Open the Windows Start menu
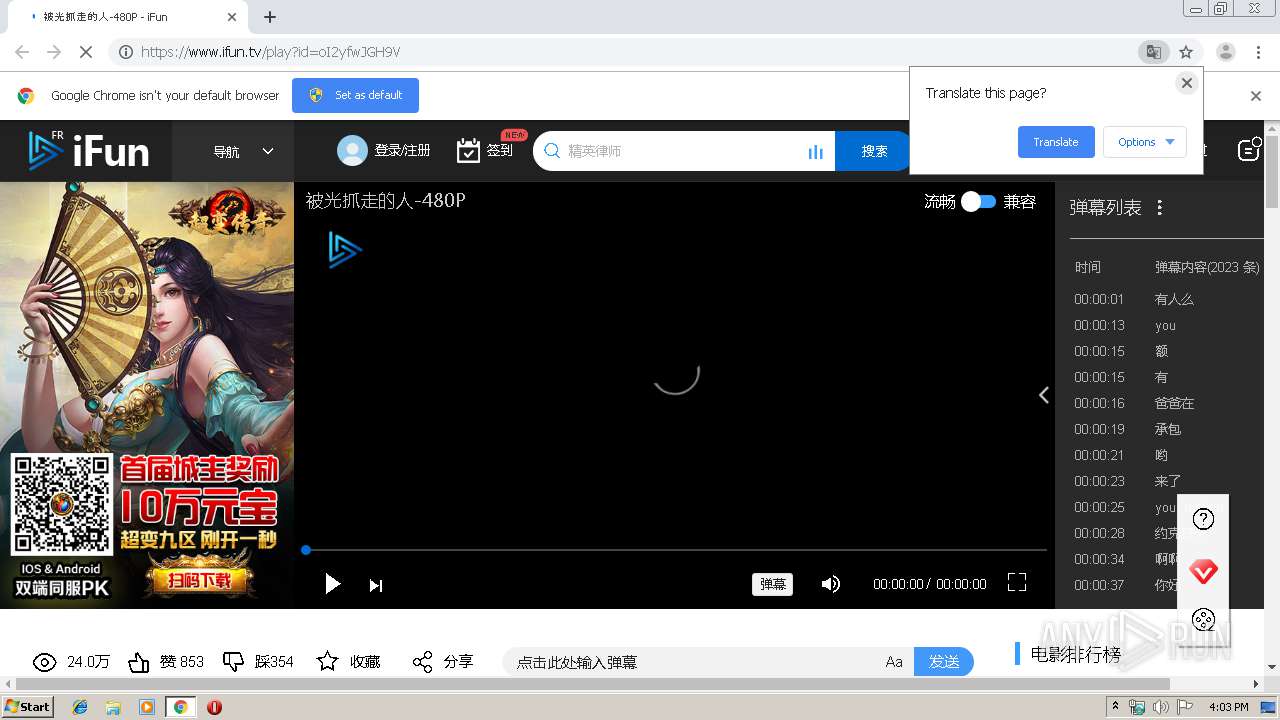 pyautogui.click(x=28, y=706)
